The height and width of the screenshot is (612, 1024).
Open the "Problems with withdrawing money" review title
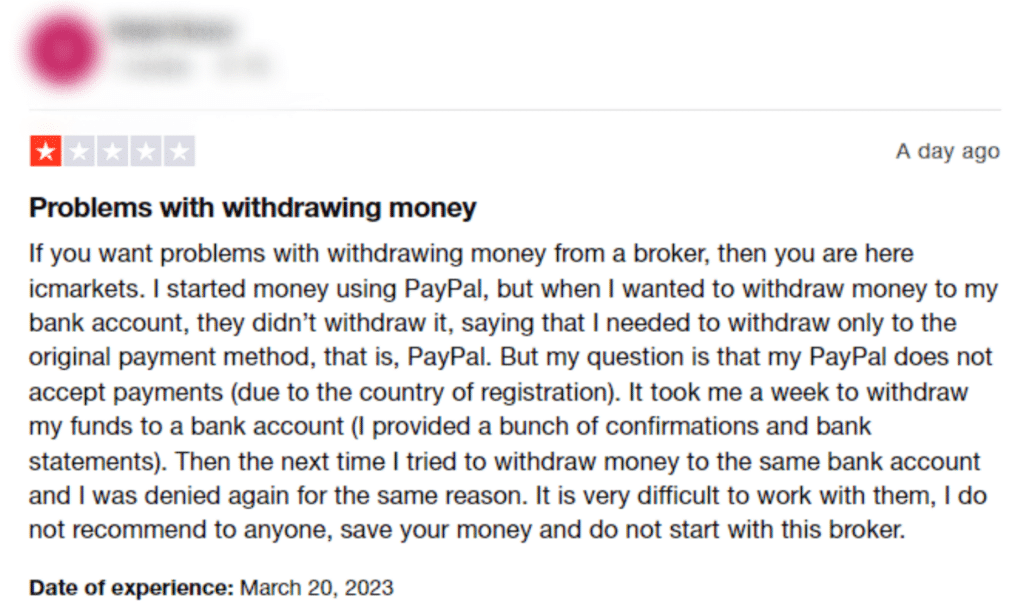[x=253, y=208]
